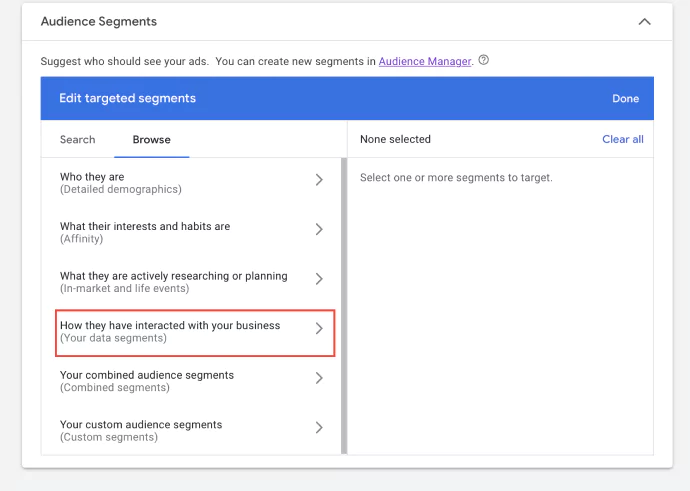Viewport: 690px width, 491px height.
Task: Expand chevron for Custom segments row
Action: 319,427
